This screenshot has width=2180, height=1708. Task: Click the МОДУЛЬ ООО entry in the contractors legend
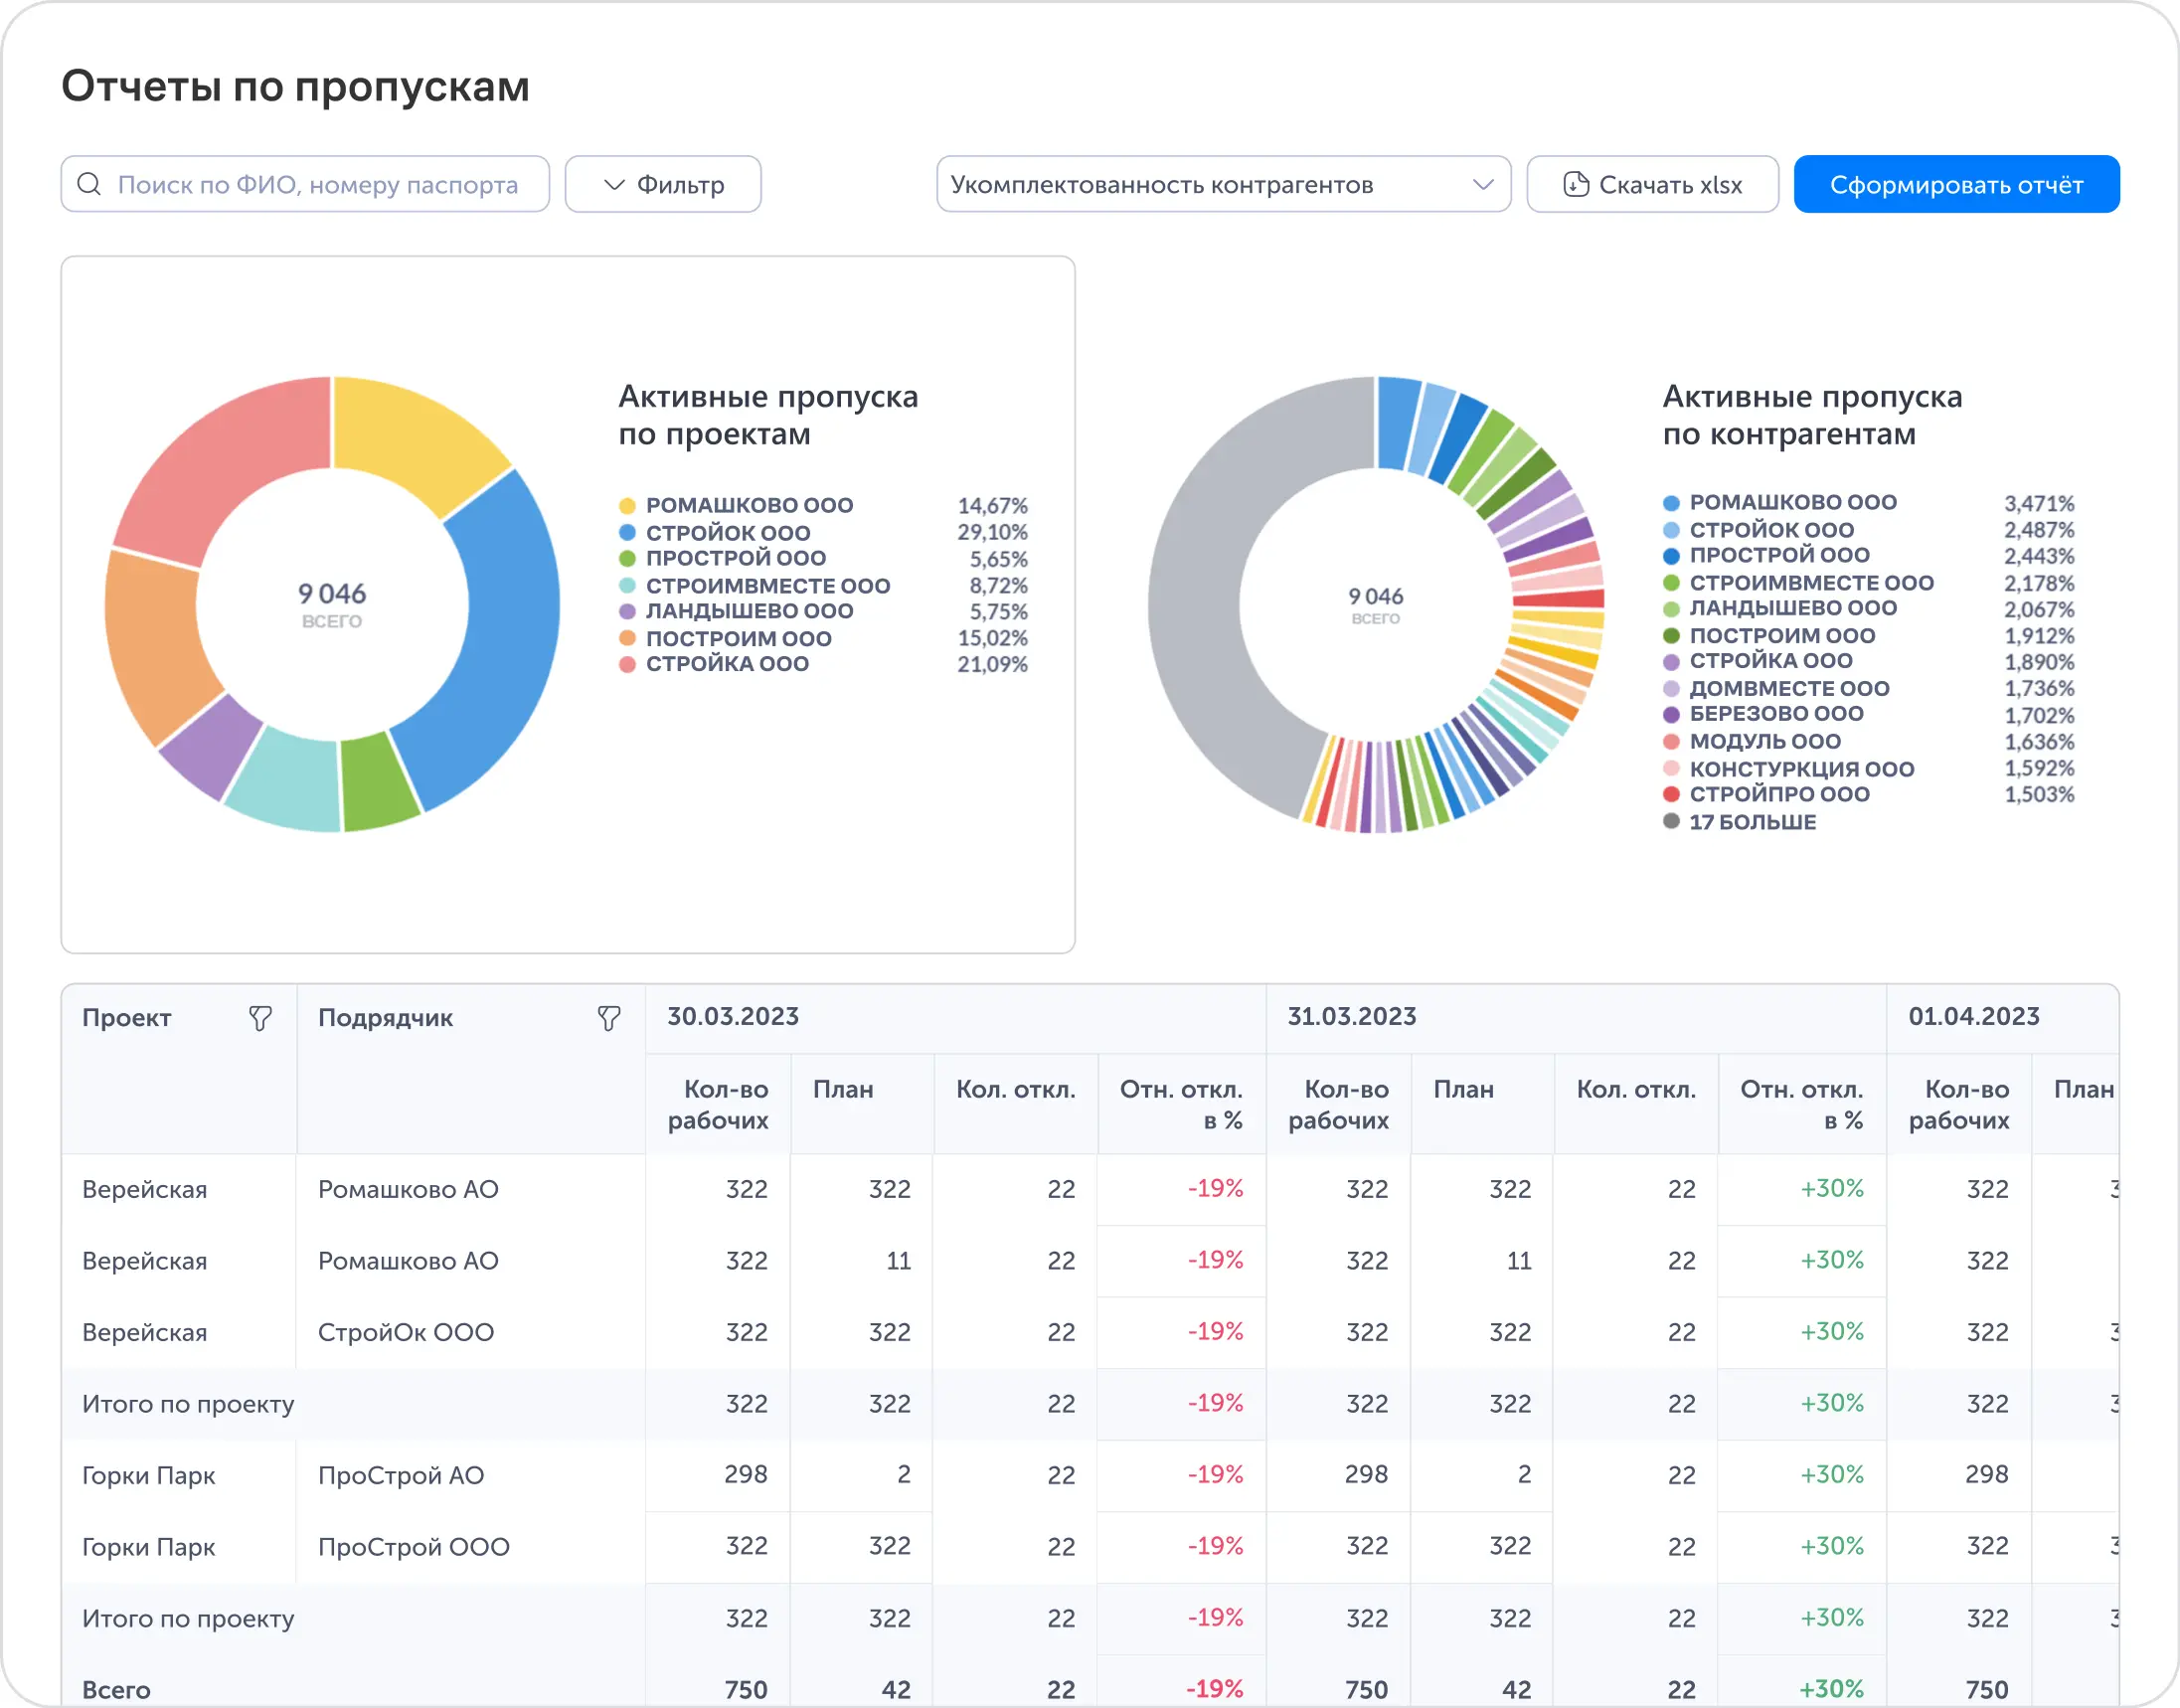(x=1765, y=741)
